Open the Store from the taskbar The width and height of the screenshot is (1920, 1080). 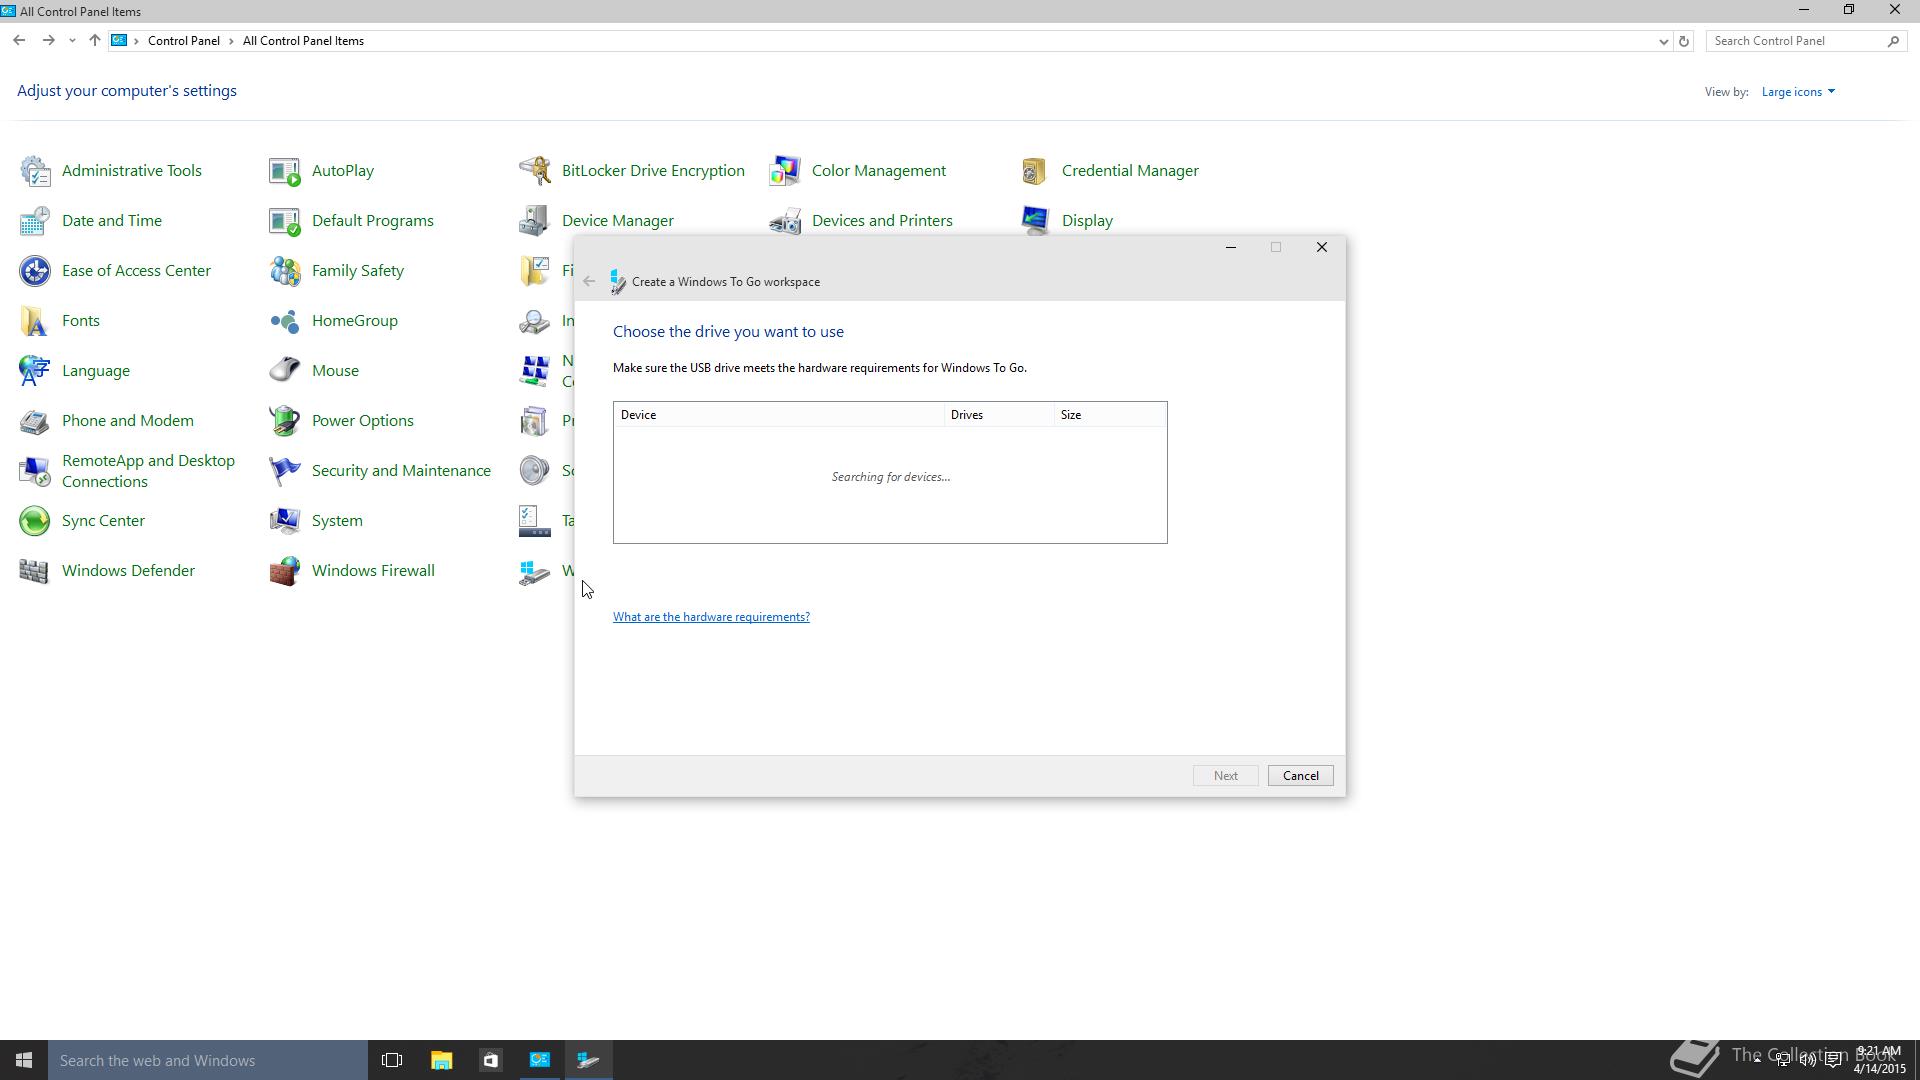[x=490, y=1060]
